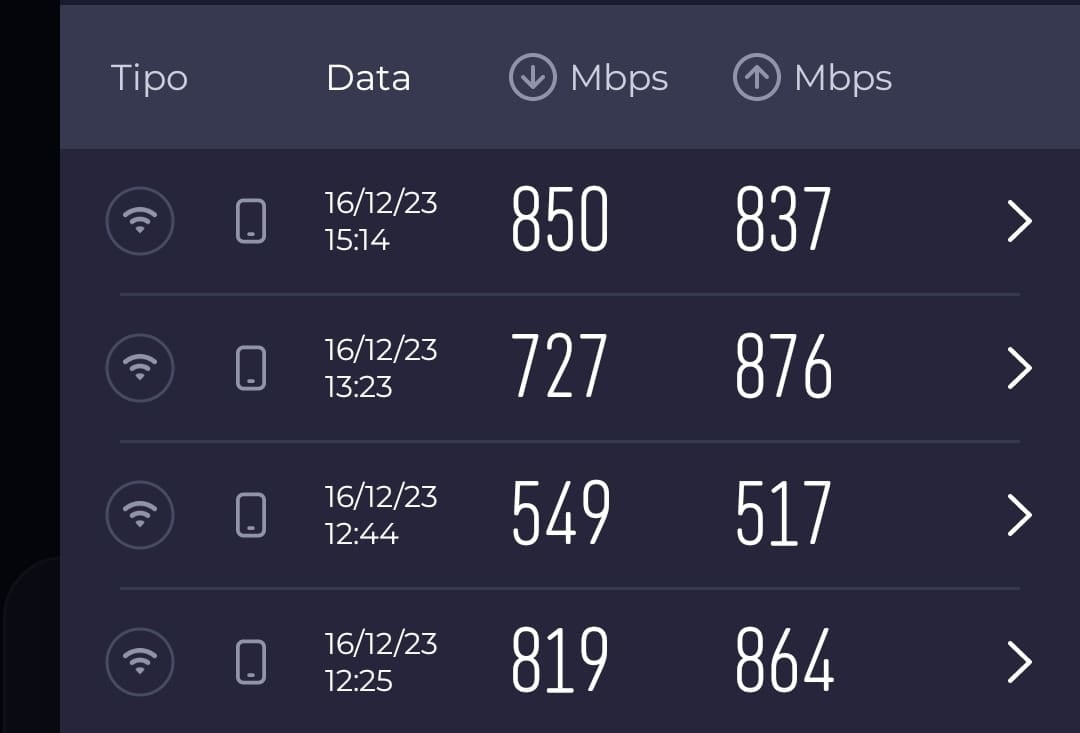The image size is (1080, 733).
Task: Sort results by the Tipo column
Action: tap(149, 78)
